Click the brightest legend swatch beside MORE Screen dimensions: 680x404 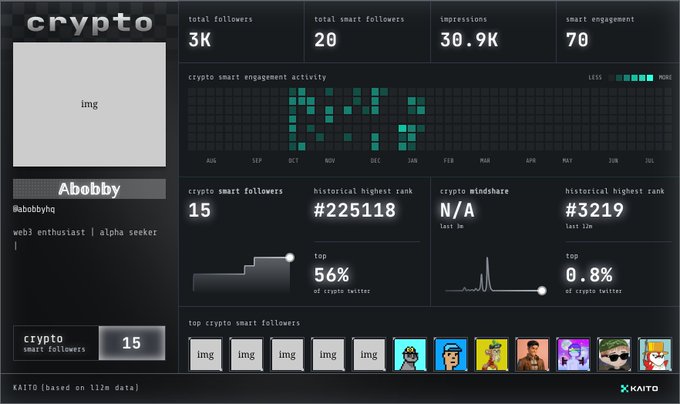[650, 78]
